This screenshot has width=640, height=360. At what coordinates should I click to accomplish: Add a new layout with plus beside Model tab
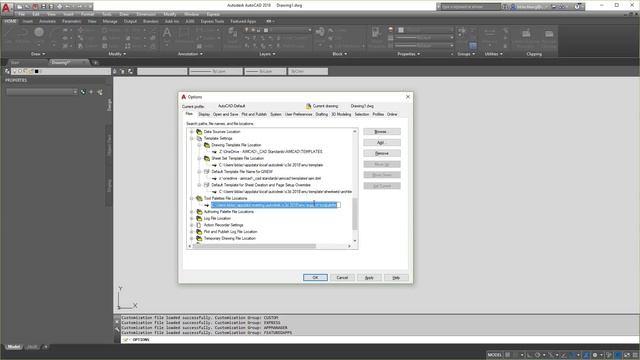[x=46, y=347]
